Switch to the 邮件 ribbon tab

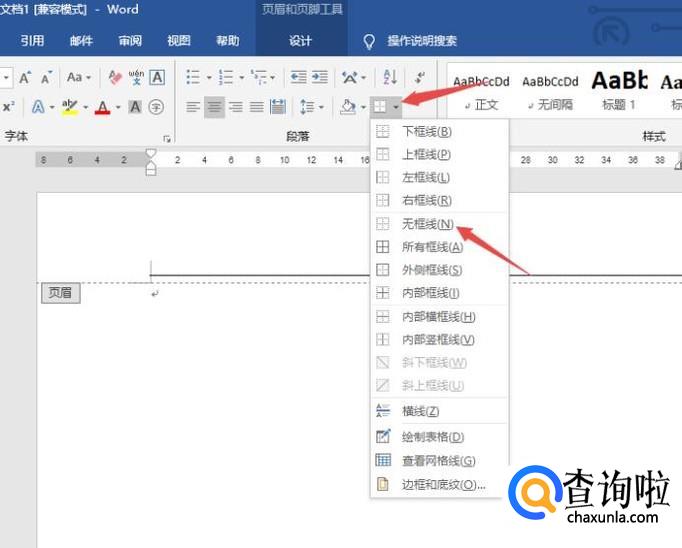pyautogui.click(x=81, y=41)
